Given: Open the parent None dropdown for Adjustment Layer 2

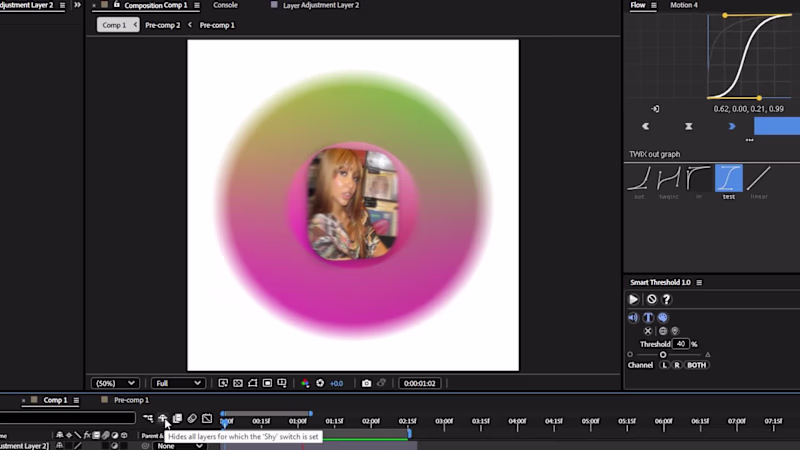Looking at the screenshot, I should point(179,446).
